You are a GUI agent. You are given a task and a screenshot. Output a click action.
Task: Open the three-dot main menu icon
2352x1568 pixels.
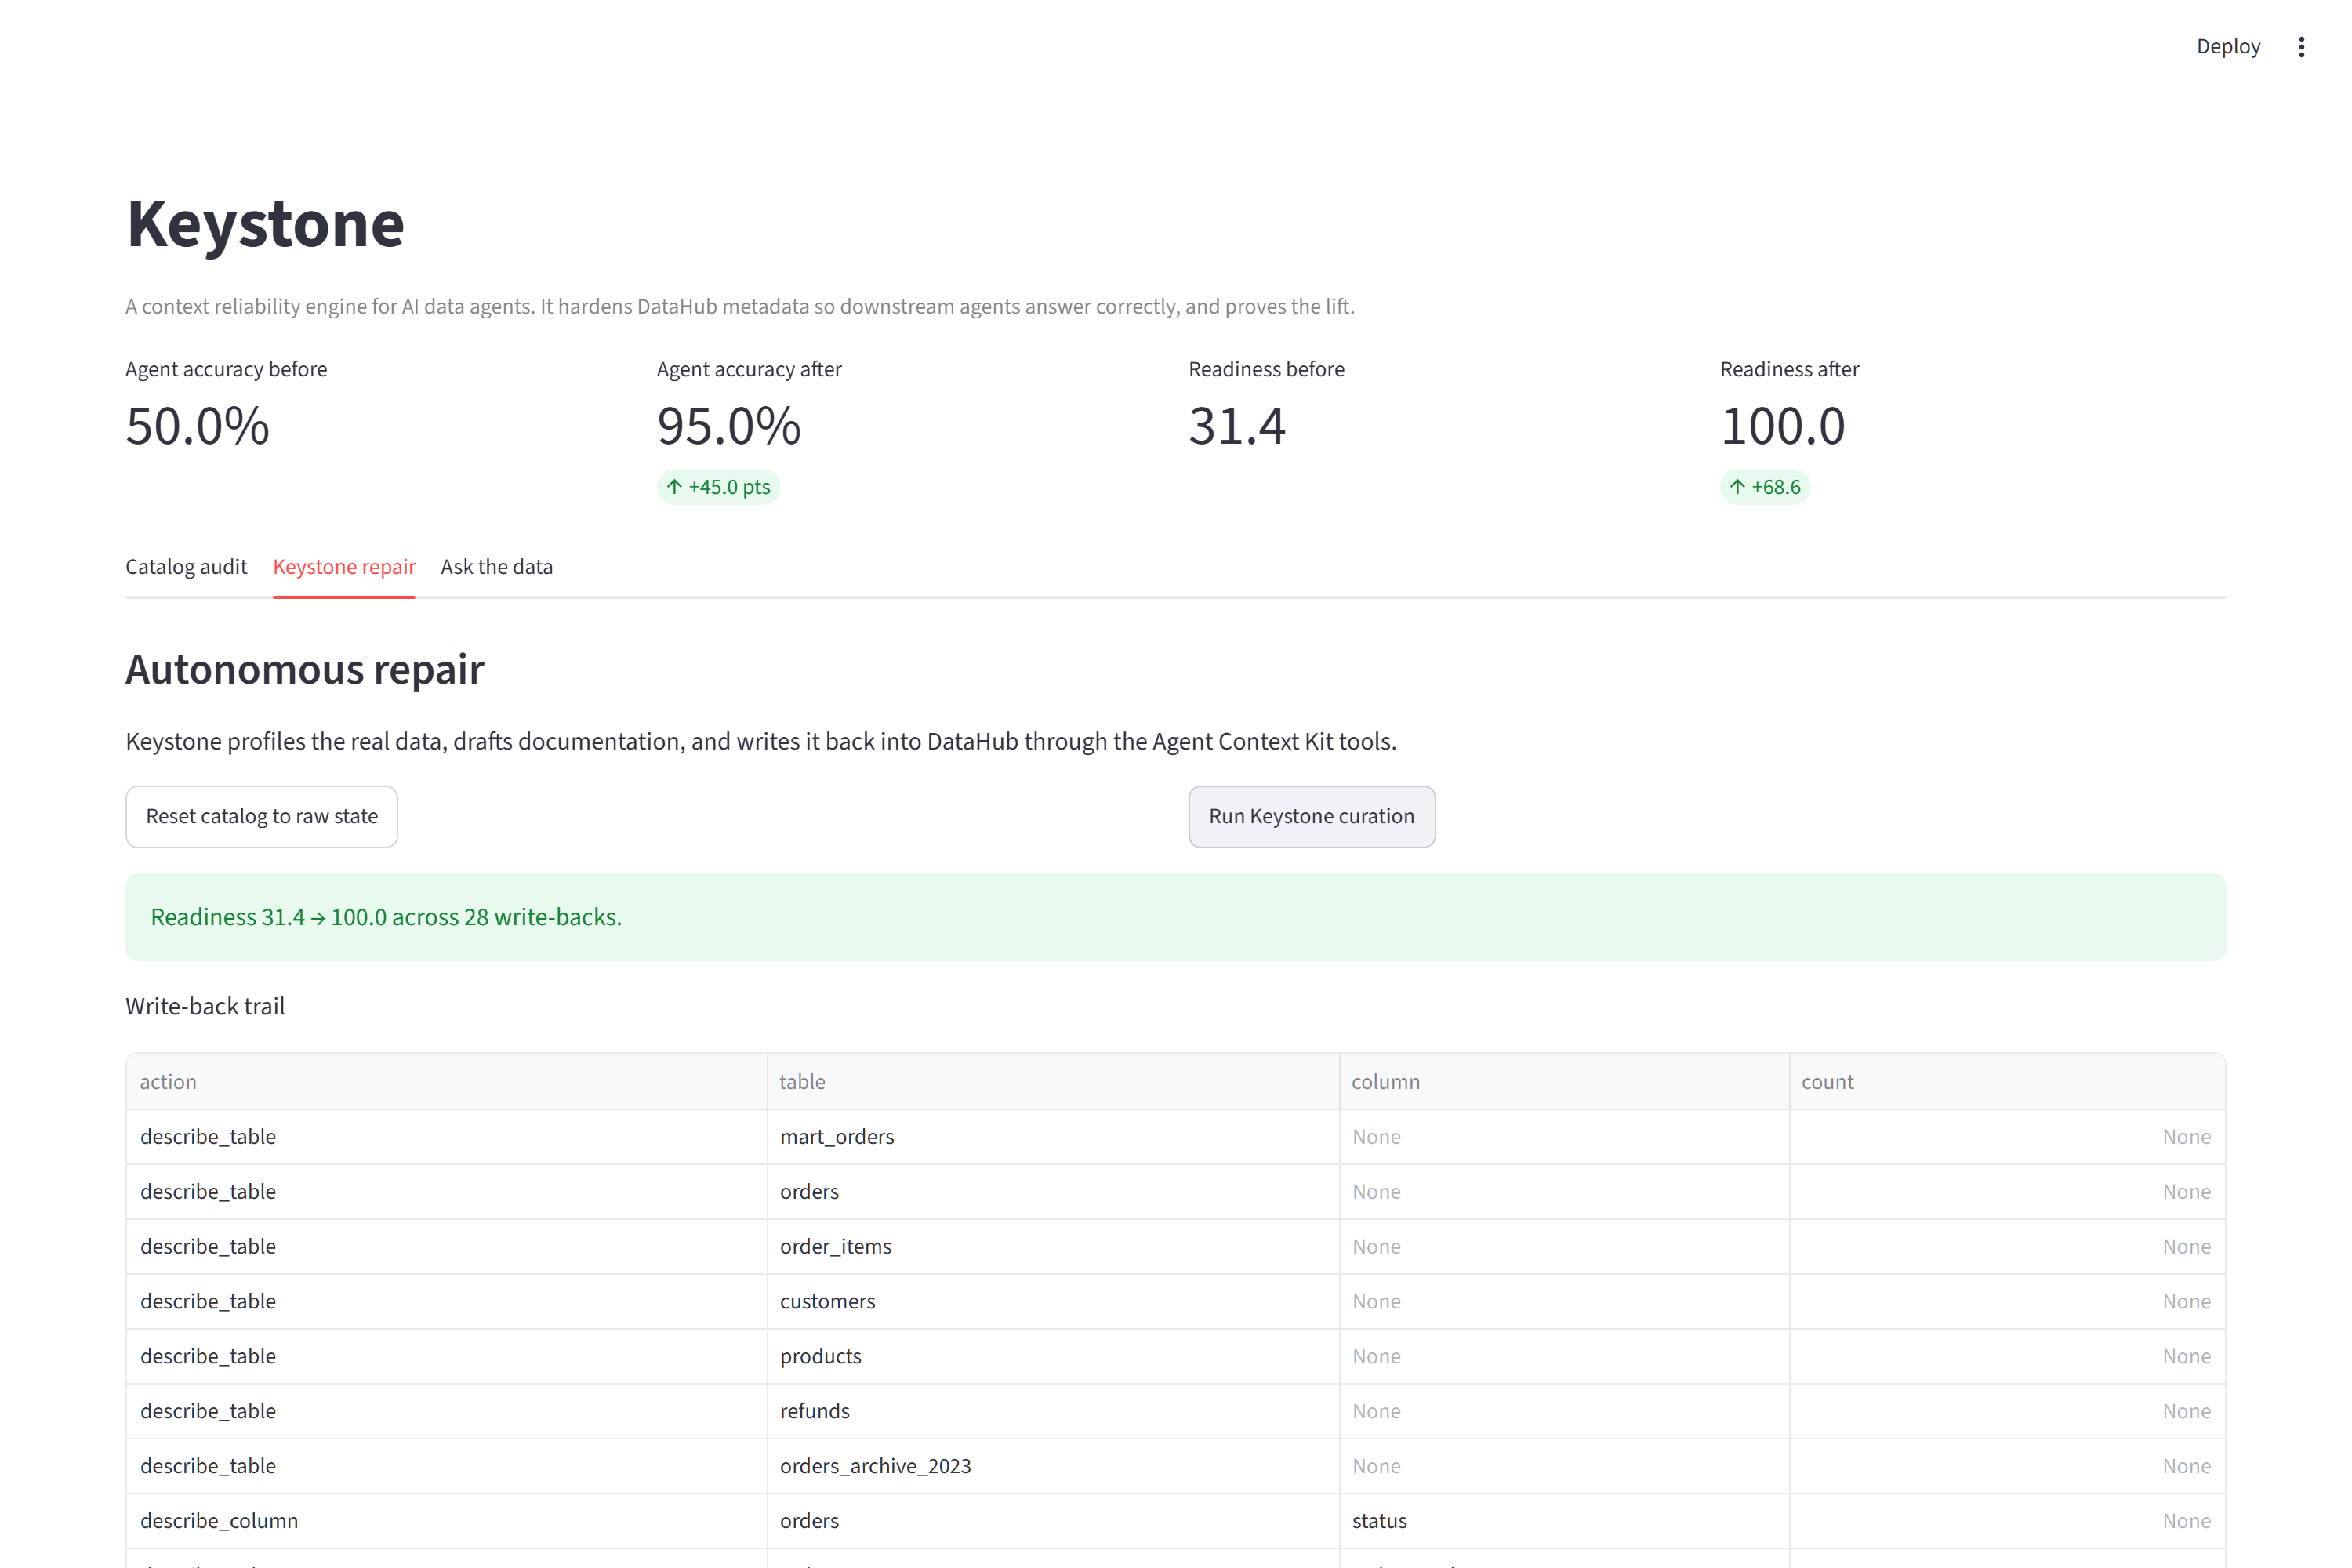click(2301, 47)
